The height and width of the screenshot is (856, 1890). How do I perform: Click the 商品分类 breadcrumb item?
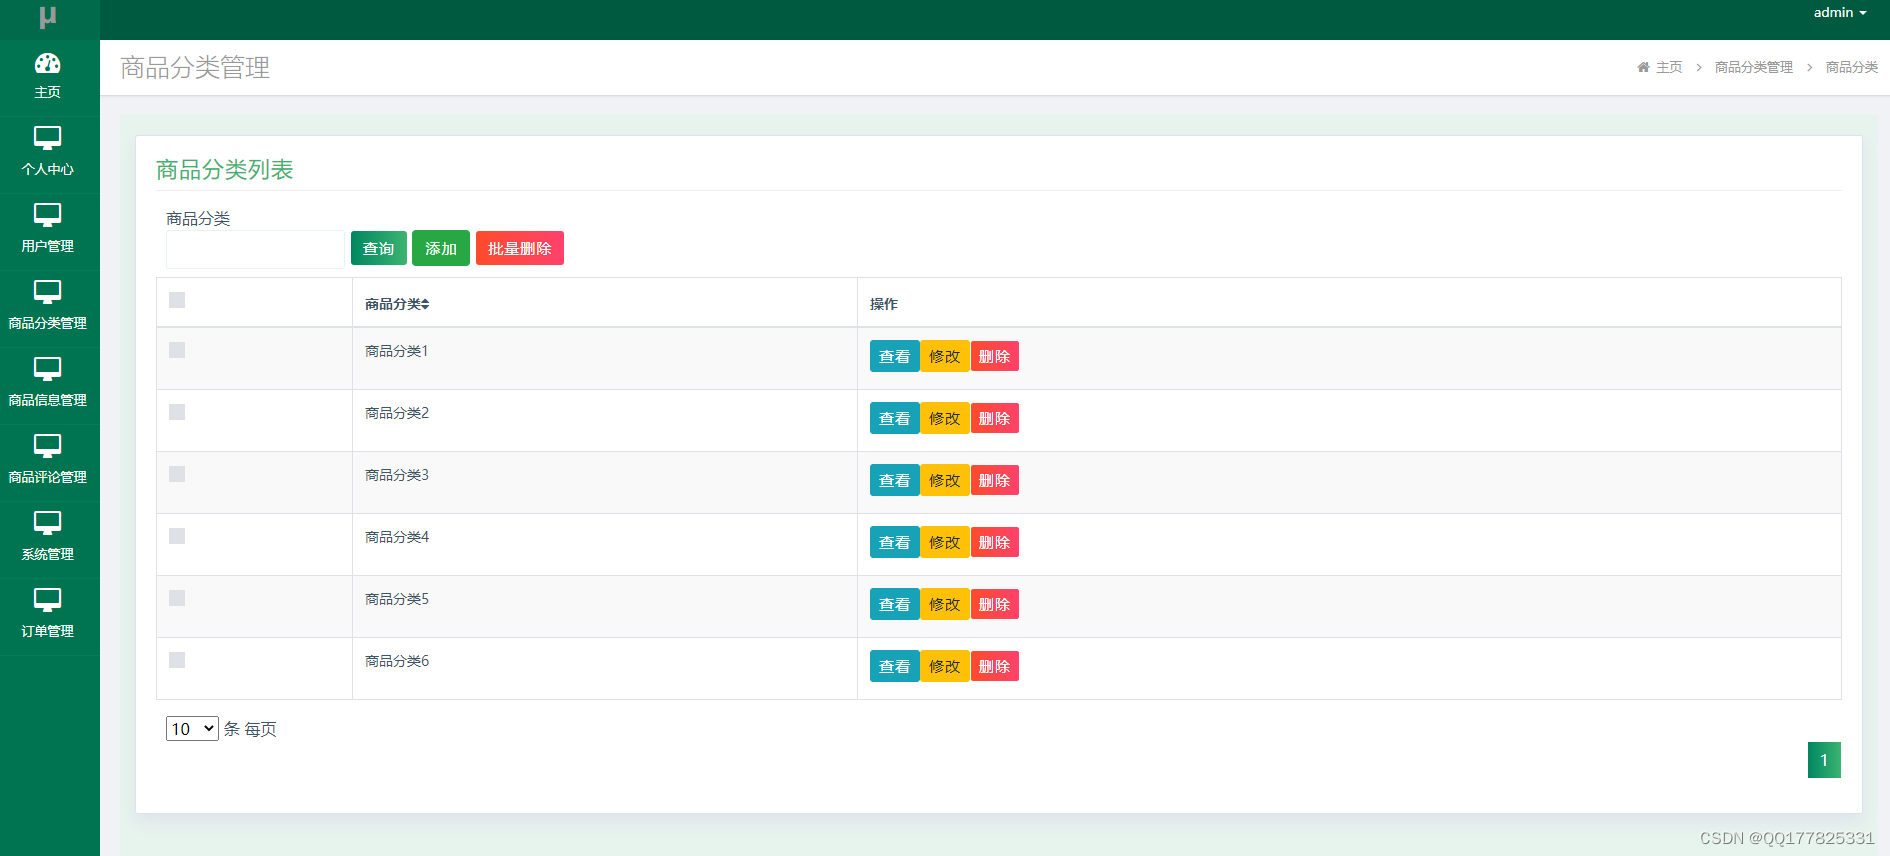(1852, 67)
